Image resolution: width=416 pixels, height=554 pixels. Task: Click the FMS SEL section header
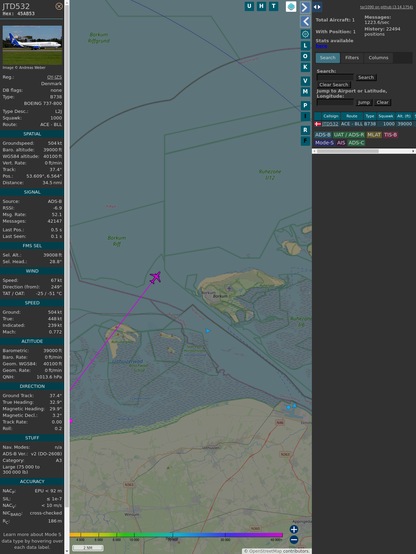32,246
